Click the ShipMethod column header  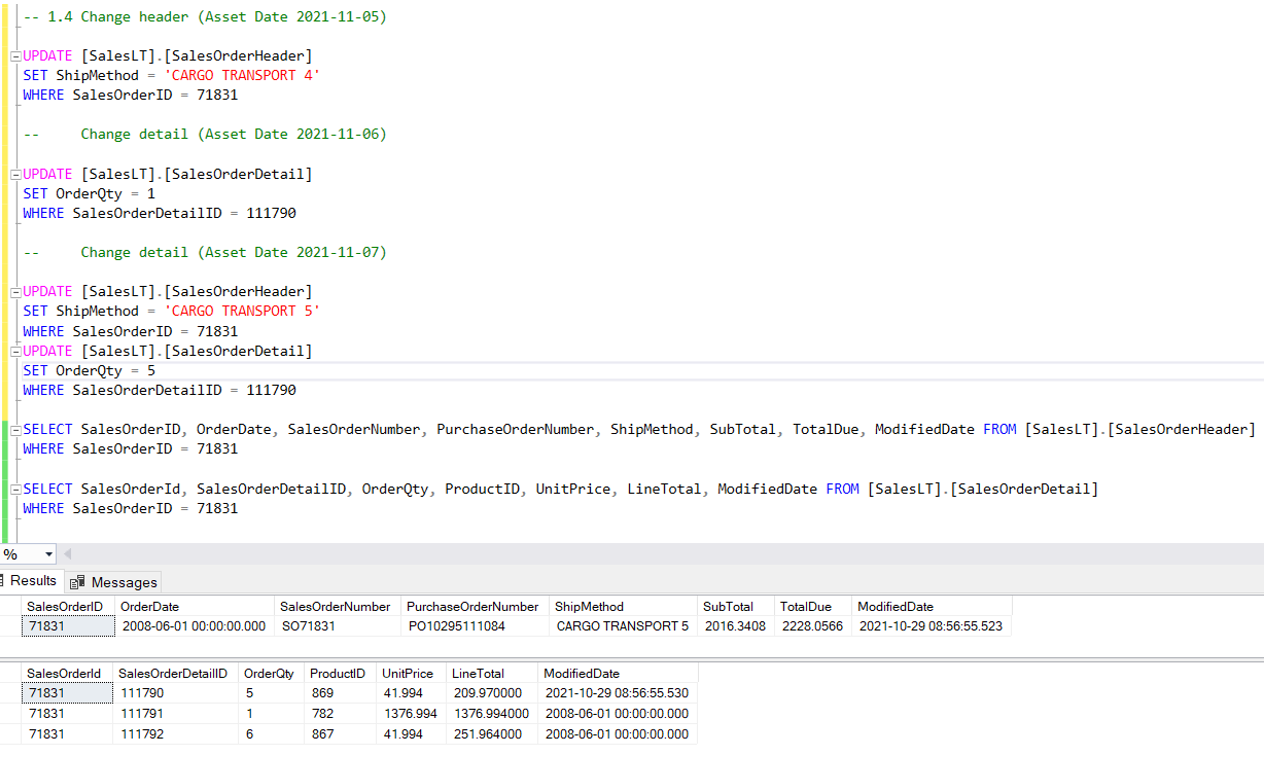[x=589, y=606]
